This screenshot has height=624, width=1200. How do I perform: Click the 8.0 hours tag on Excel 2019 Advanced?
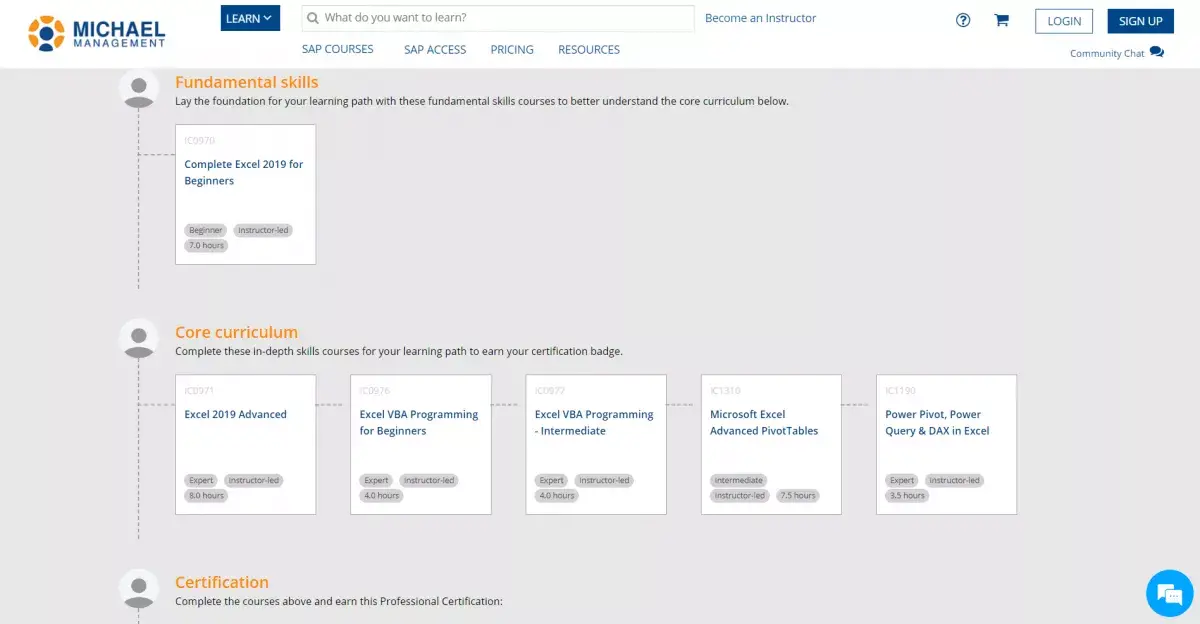coord(207,495)
